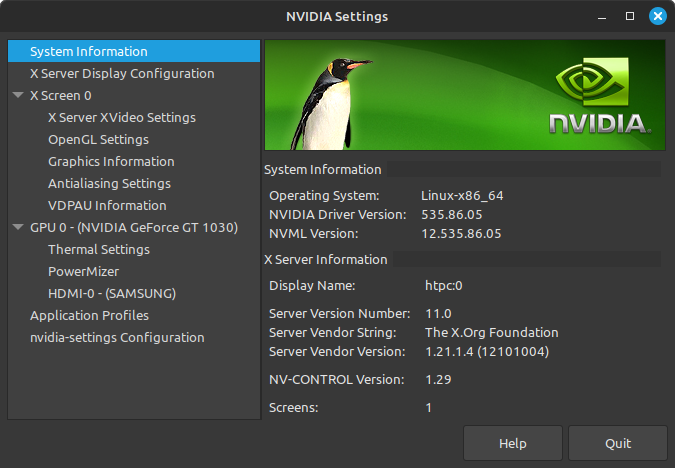This screenshot has height=468, width=675.
Task: Click the NVML Version label
Action: (x=313, y=233)
